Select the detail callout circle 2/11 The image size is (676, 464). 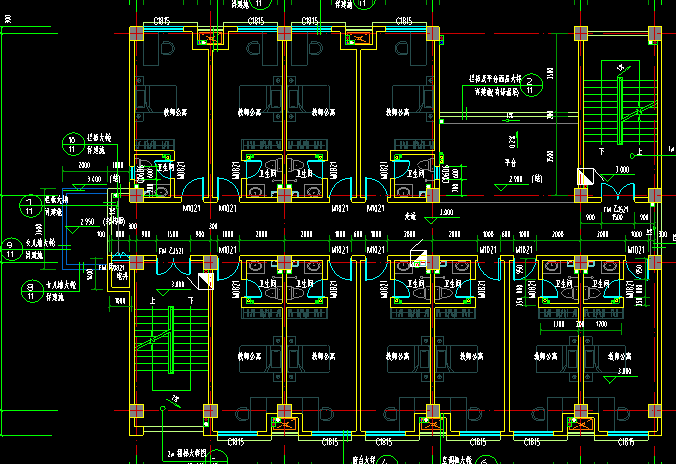coord(531,85)
